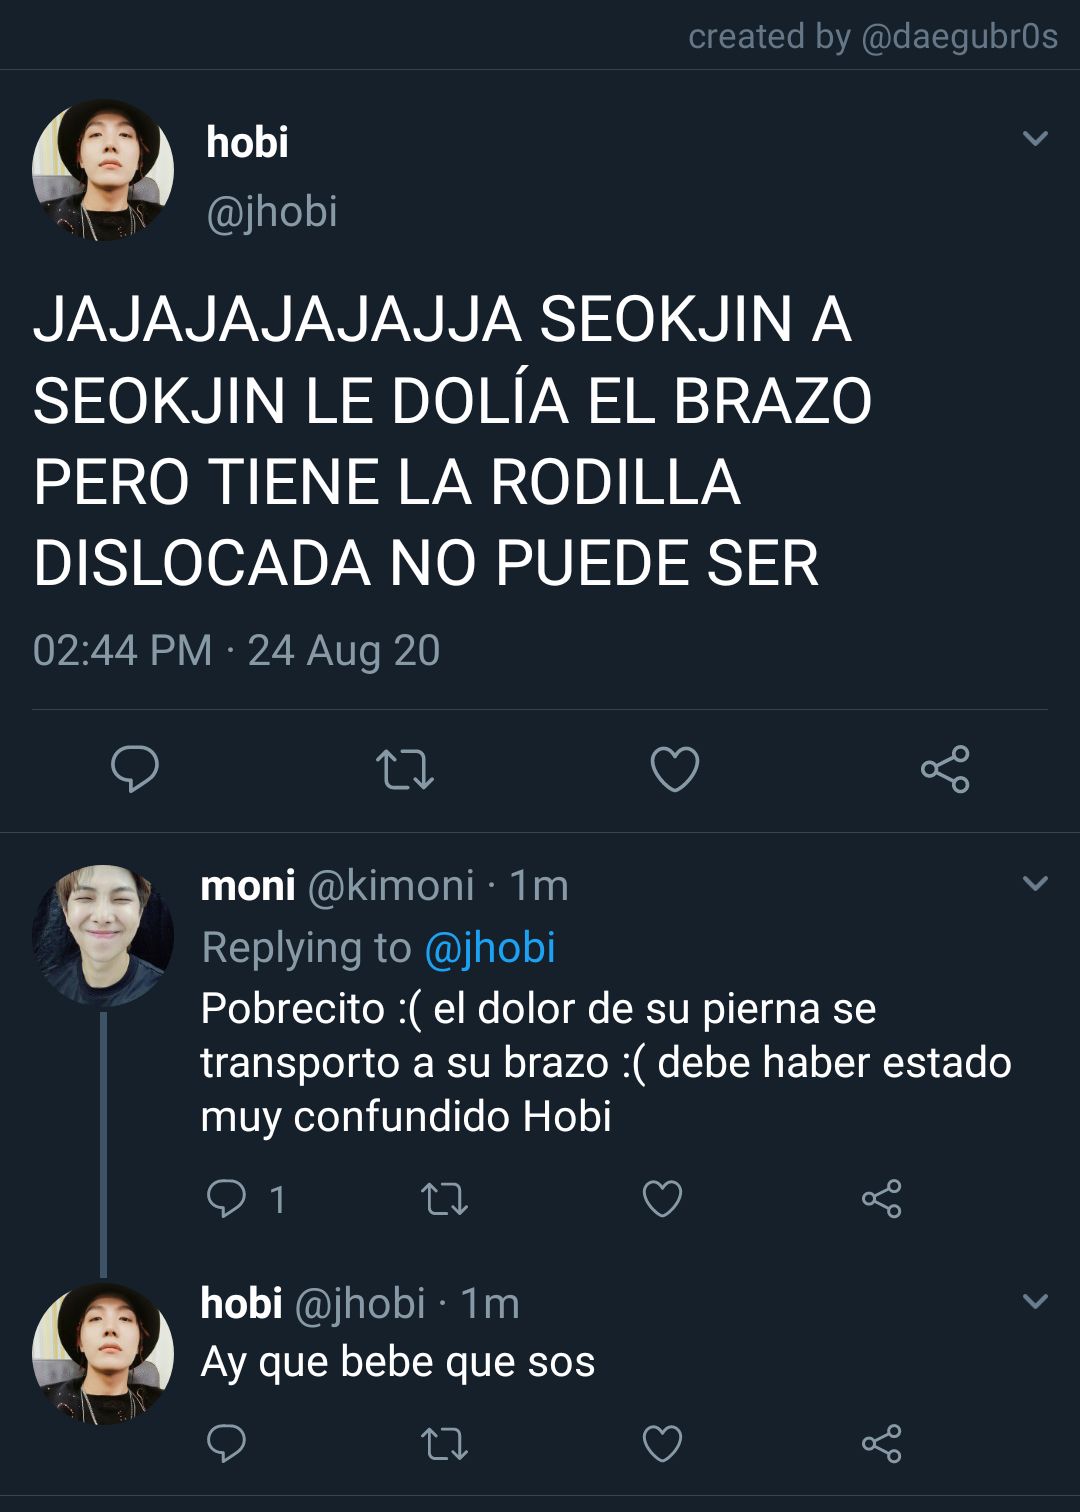Open tweet timestamp 02:44 PM 24 Aug 20

(236, 651)
